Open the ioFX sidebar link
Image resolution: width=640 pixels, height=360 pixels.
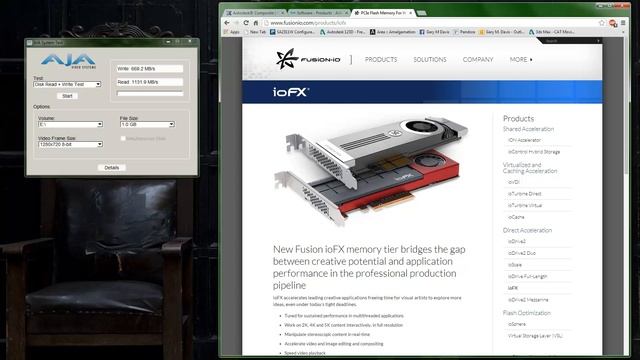(x=513, y=288)
